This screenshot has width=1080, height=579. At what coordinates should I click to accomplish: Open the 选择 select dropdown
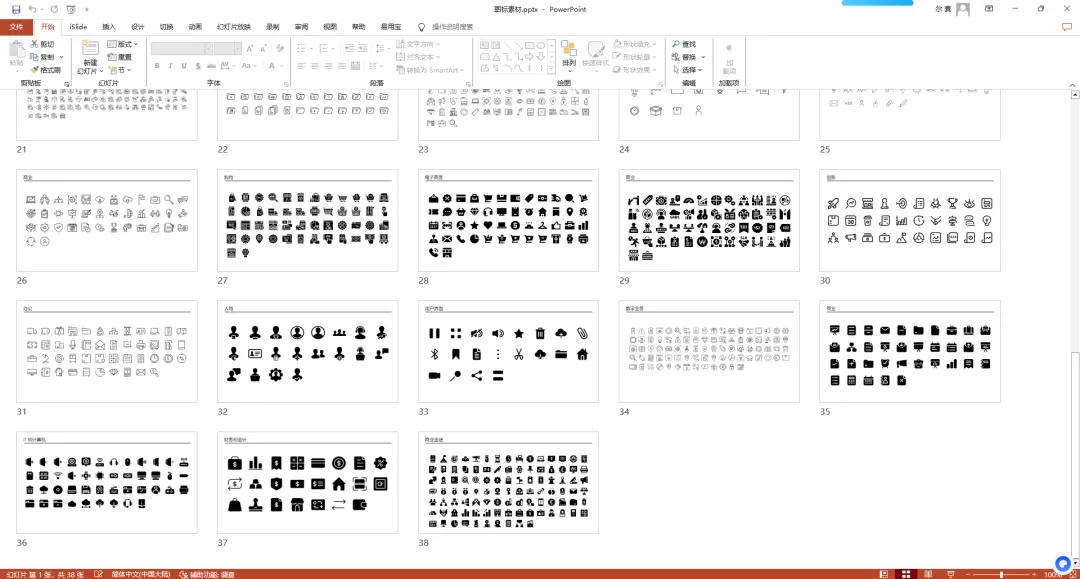pyautogui.click(x=687, y=70)
